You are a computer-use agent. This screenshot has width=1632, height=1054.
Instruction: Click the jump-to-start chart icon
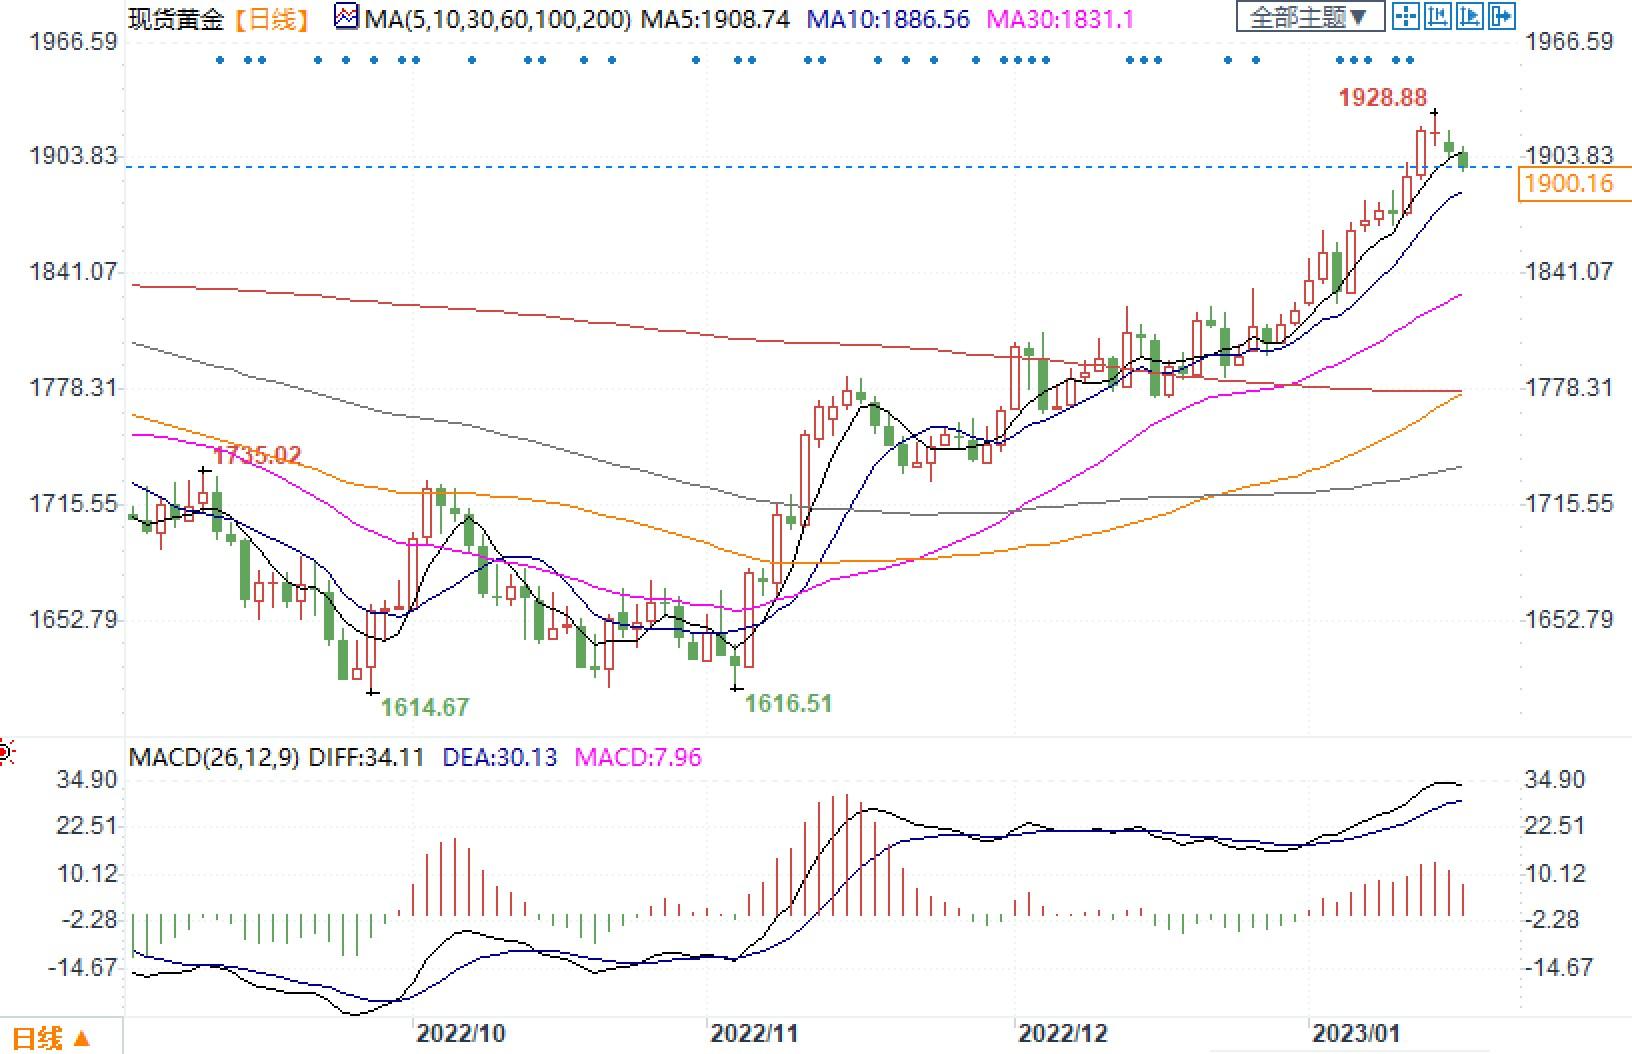[x=1438, y=16]
